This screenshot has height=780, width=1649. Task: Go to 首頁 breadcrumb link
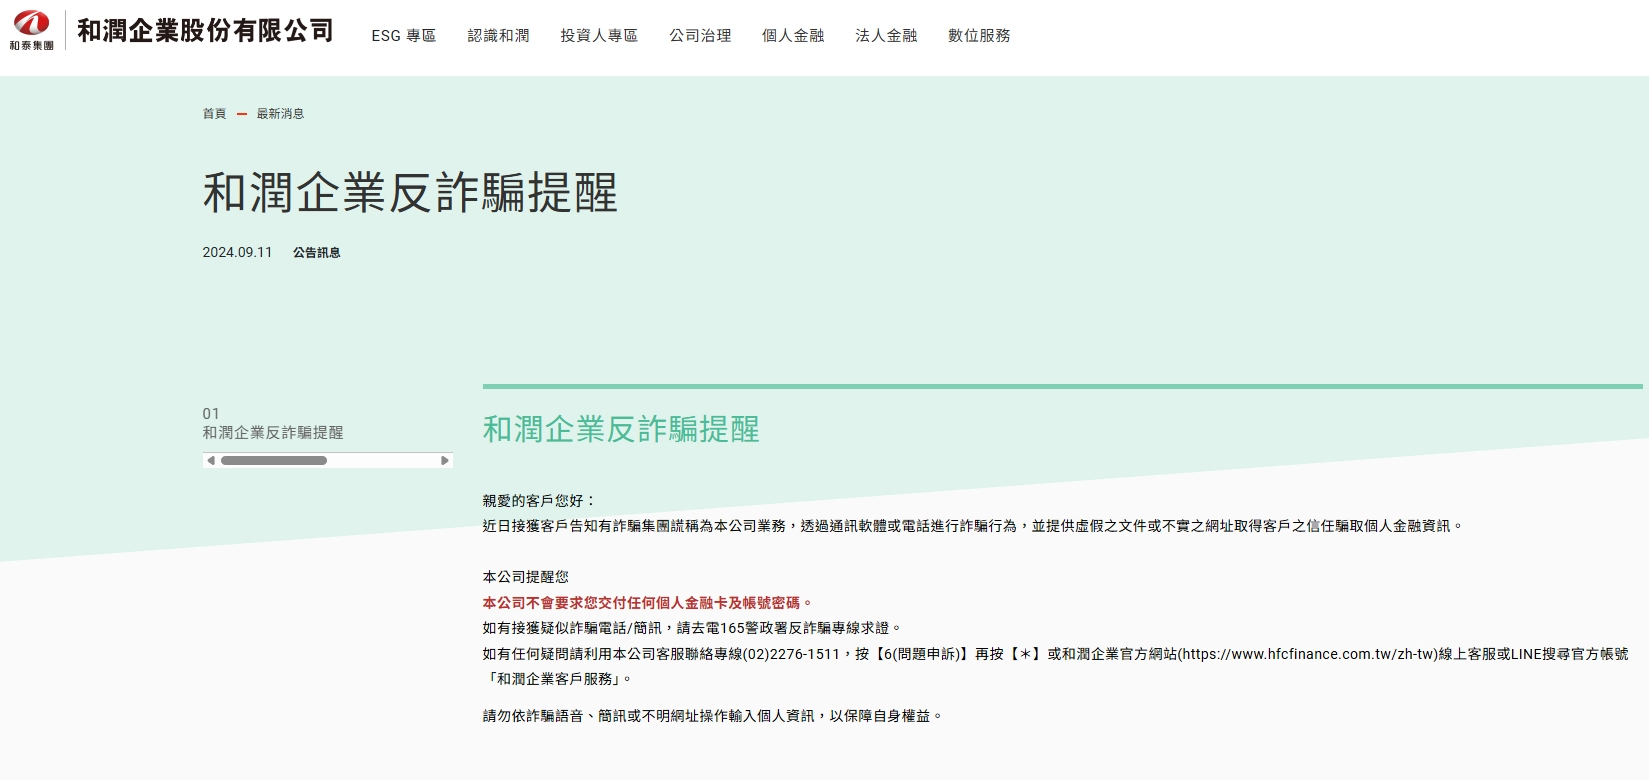tap(214, 114)
